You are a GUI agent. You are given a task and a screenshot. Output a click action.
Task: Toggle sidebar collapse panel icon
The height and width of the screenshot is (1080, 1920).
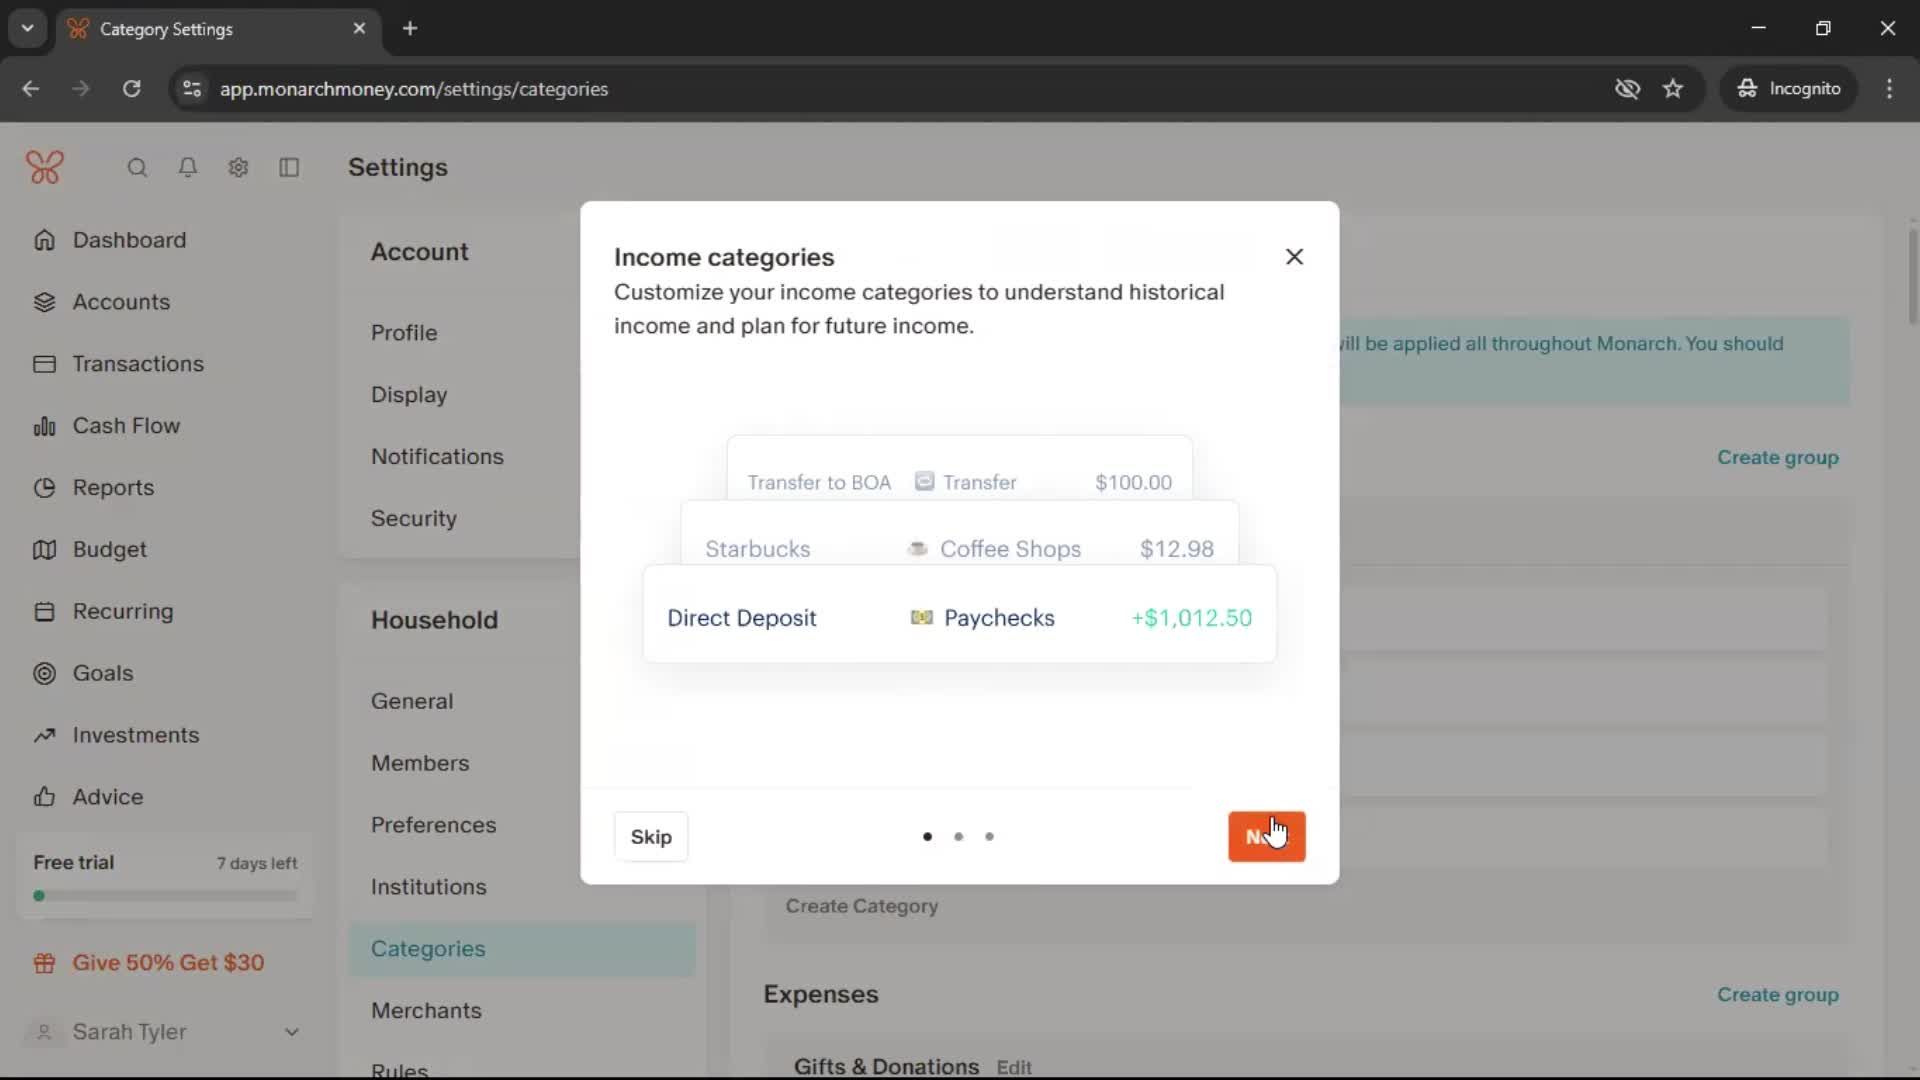pos(289,168)
